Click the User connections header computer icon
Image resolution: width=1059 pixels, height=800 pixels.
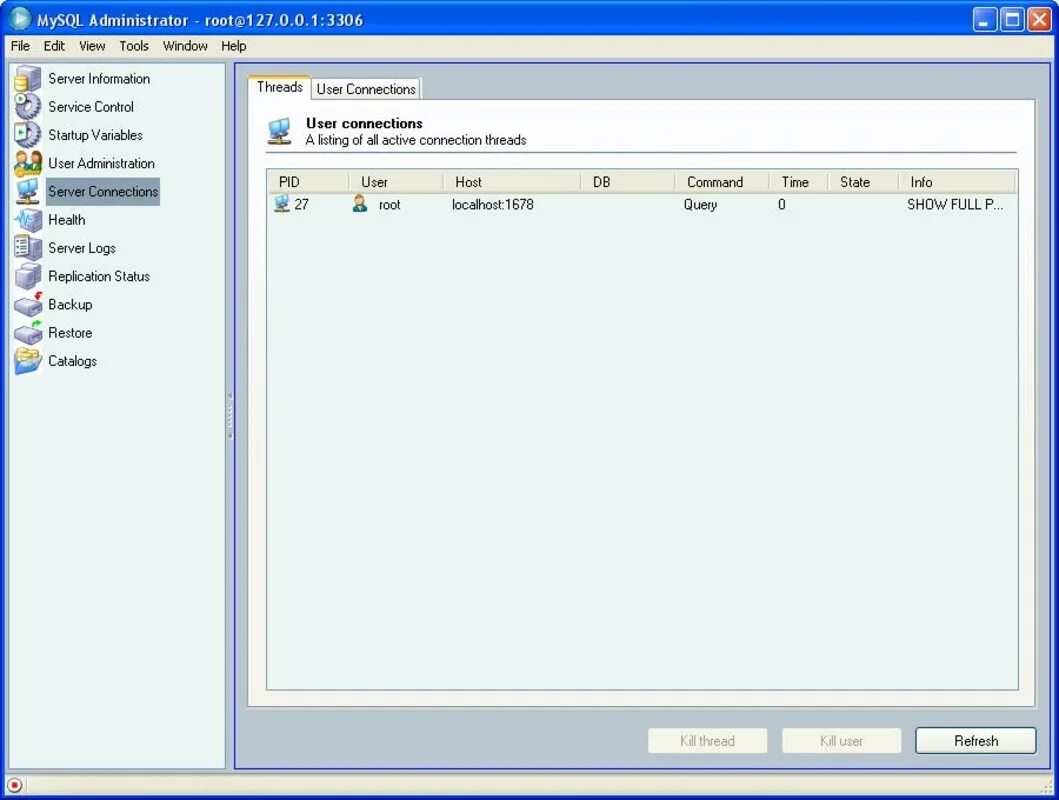click(x=280, y=131)
